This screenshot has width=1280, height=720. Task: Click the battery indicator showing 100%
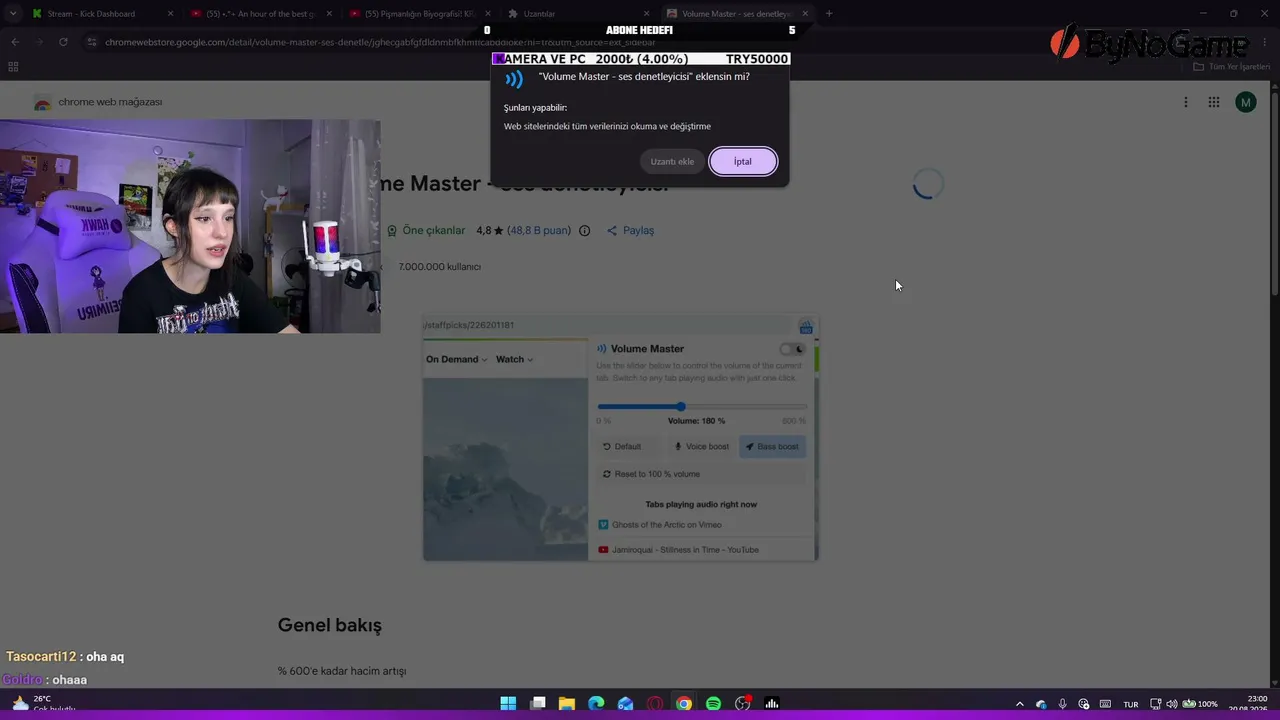(x=1200, y=704)
